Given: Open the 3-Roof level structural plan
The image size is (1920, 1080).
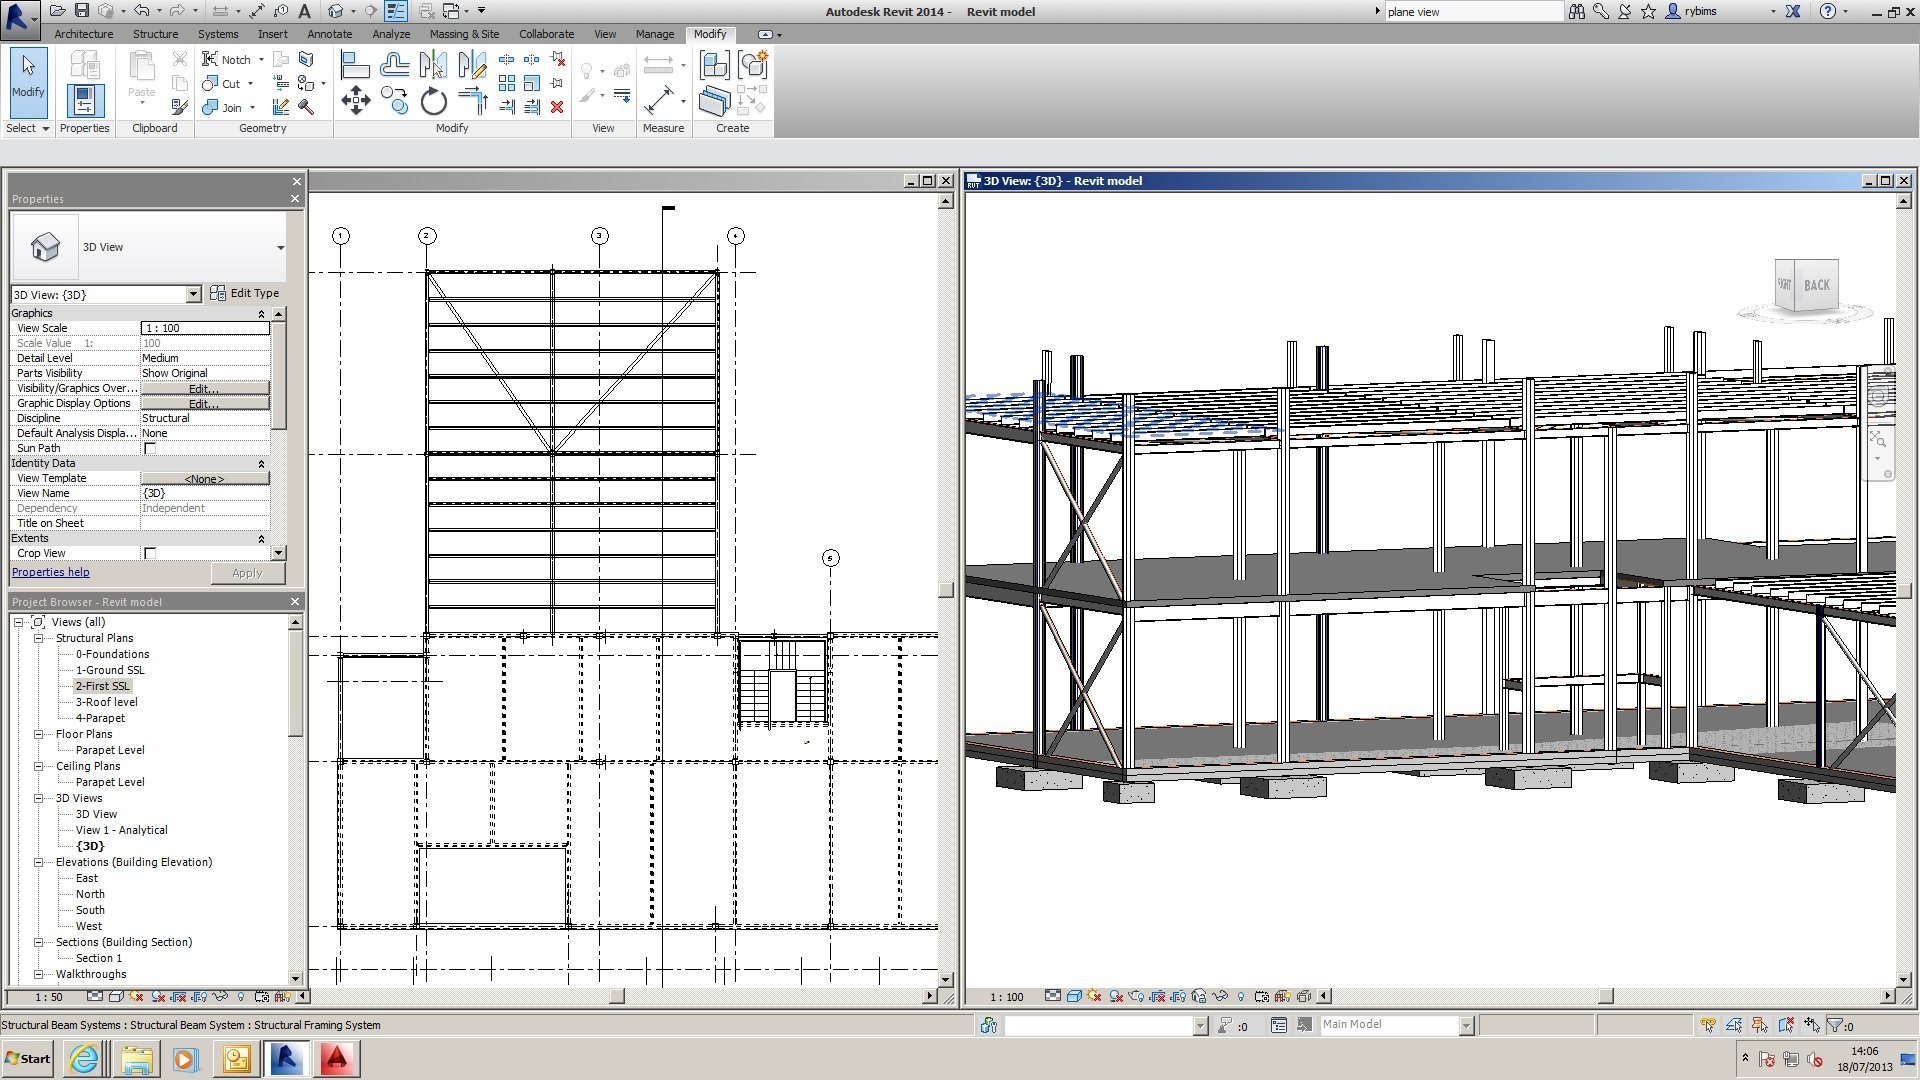Looking at the screenshot, I should coord(106,702).
